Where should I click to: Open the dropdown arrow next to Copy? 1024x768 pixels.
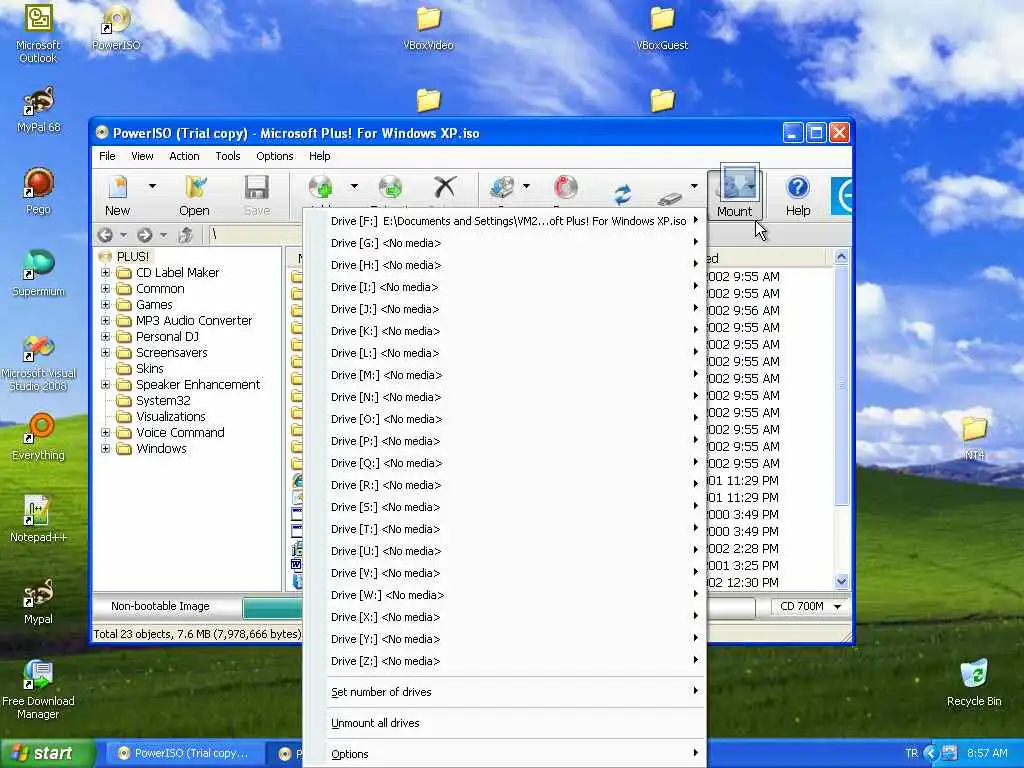click(x=526, y=186)
